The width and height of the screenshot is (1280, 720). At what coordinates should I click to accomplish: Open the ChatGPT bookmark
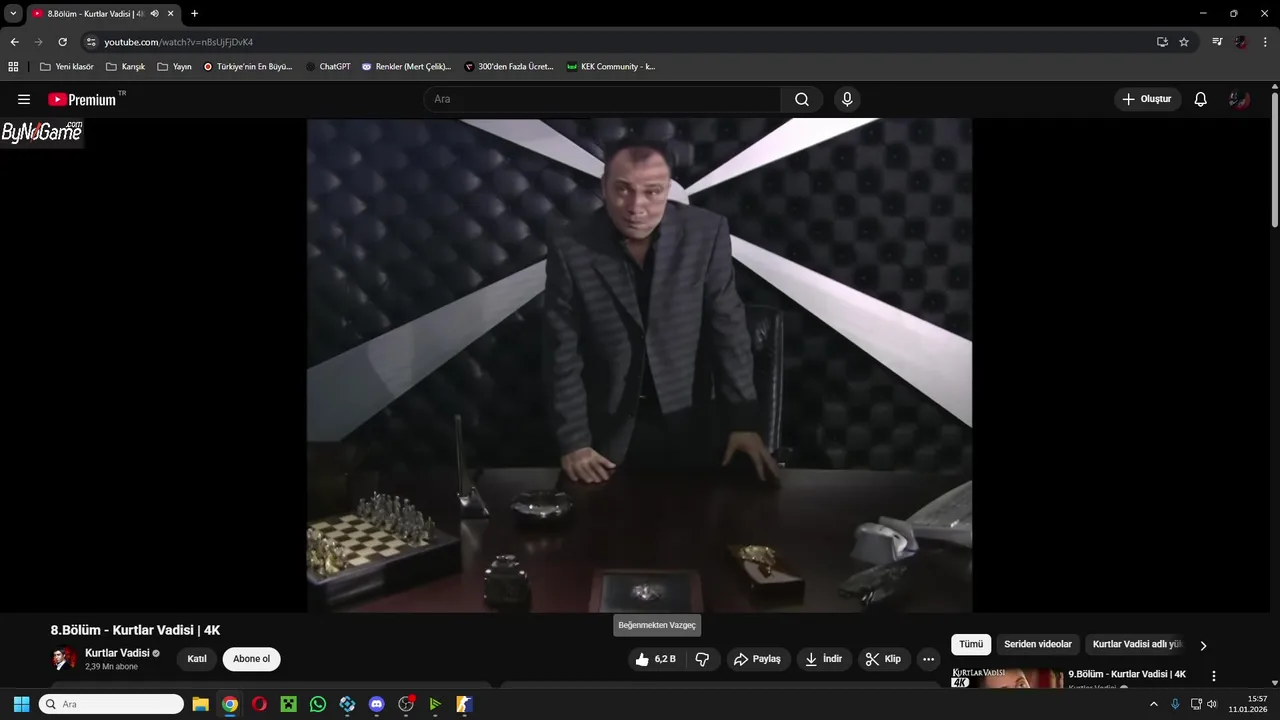click(328, 67)
